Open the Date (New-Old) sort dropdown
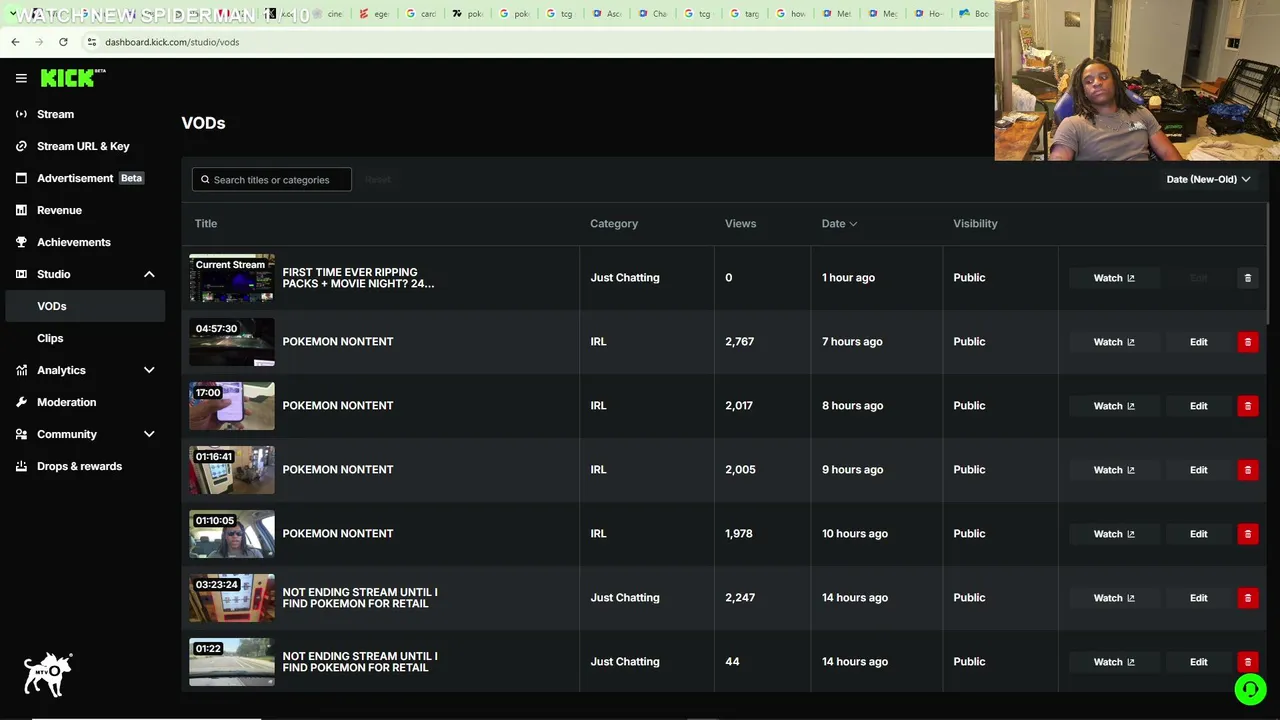Viewport: 1280px width, 720px height. tap(1208, 179)
